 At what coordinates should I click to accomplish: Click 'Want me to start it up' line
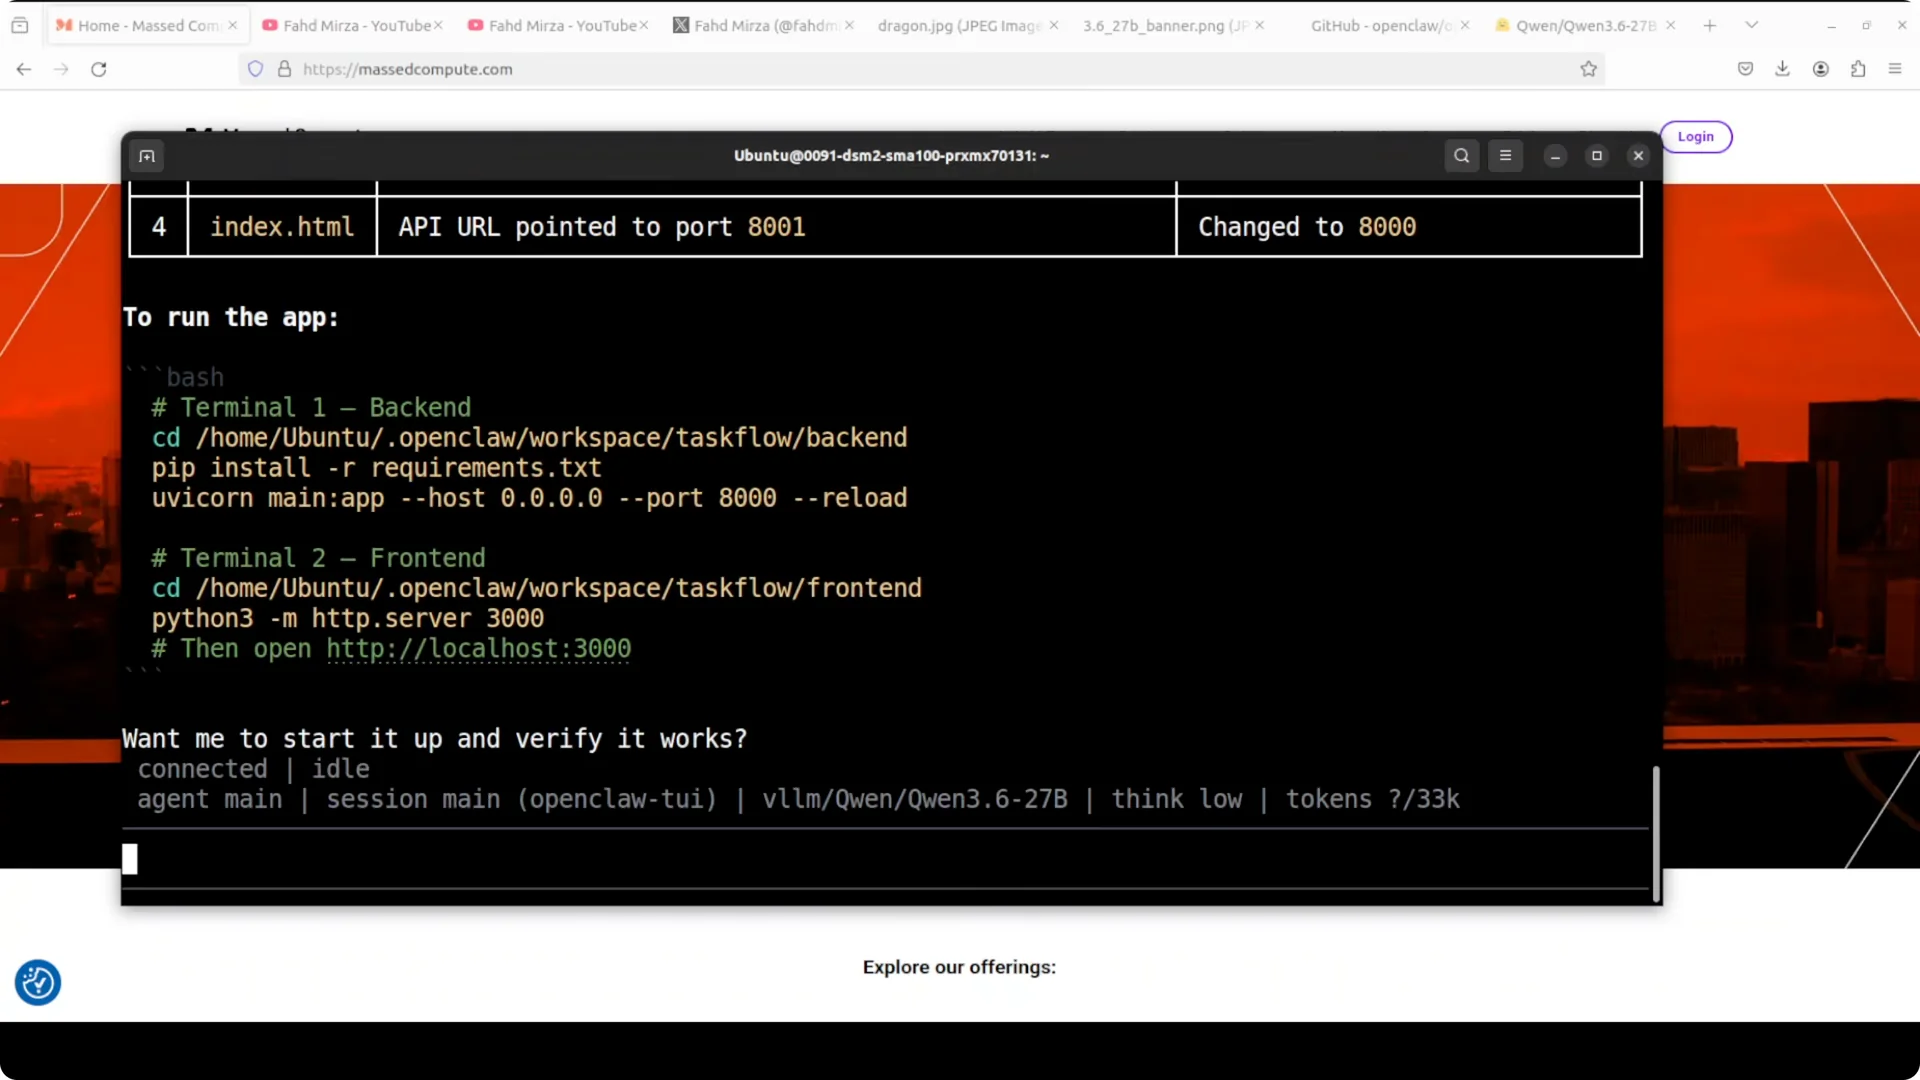pos(435,739)
